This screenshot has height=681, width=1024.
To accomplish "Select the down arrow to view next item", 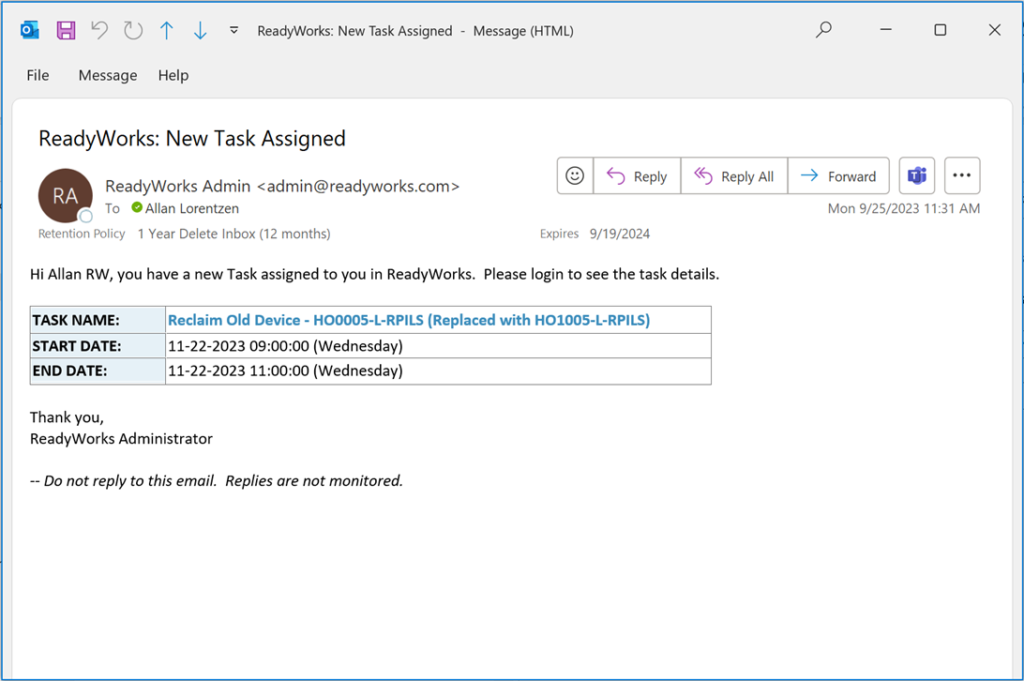I will point(199,30).
